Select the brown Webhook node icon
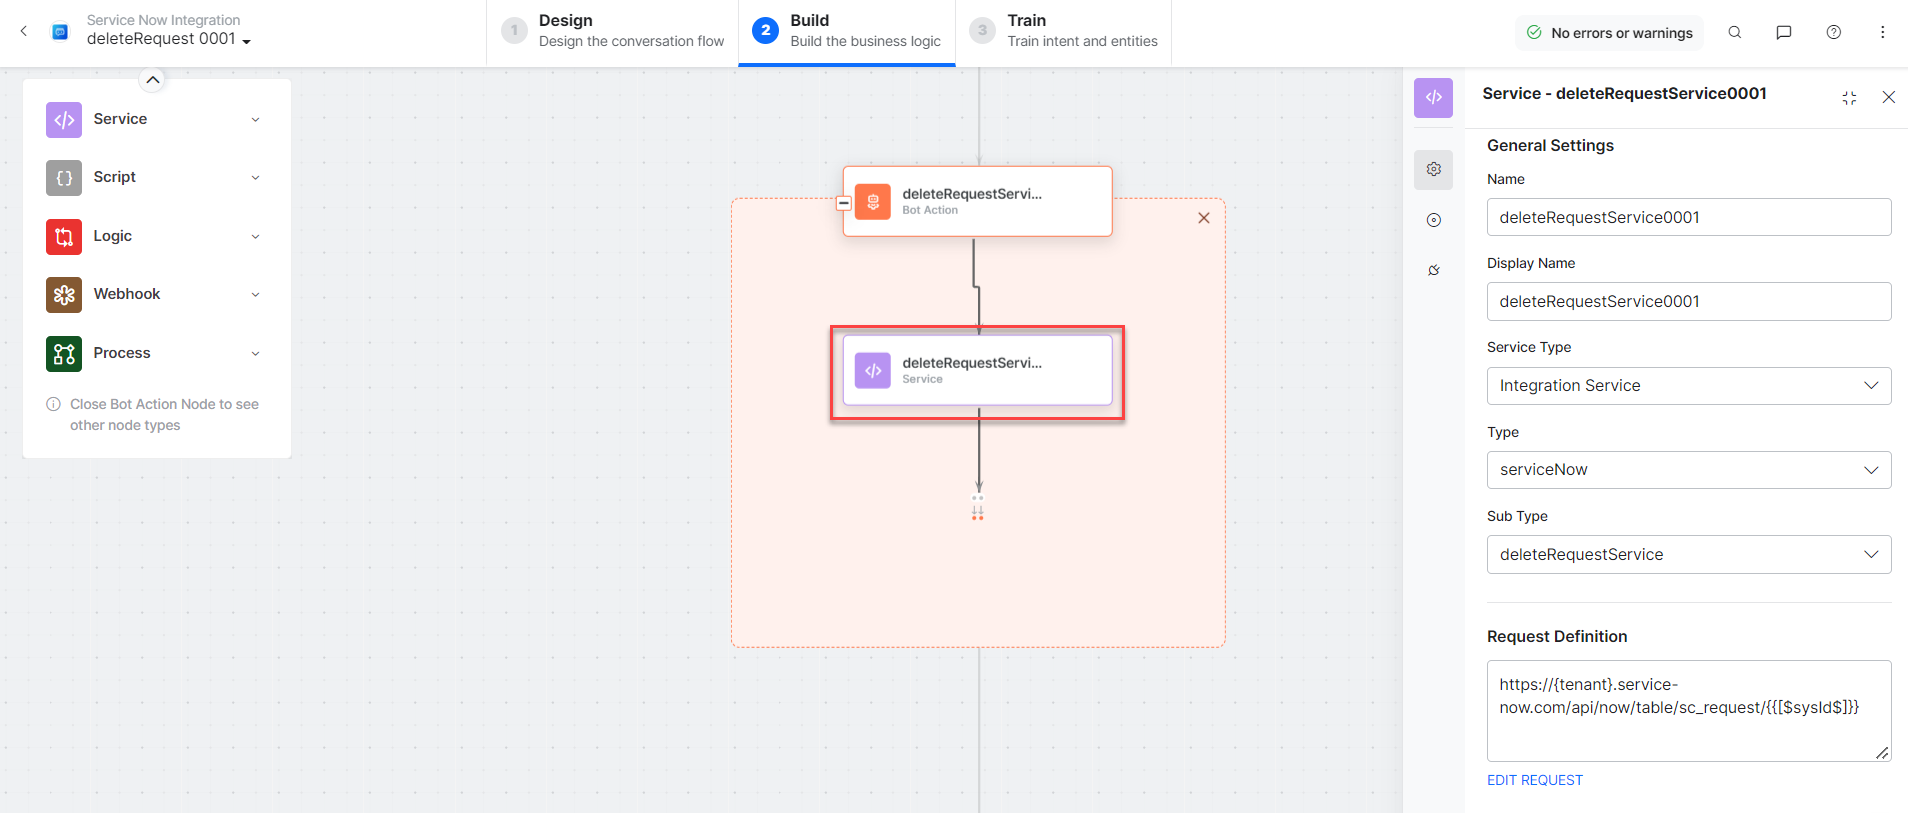The width and height of the screenshot is (1908, 813). (64, 295)
